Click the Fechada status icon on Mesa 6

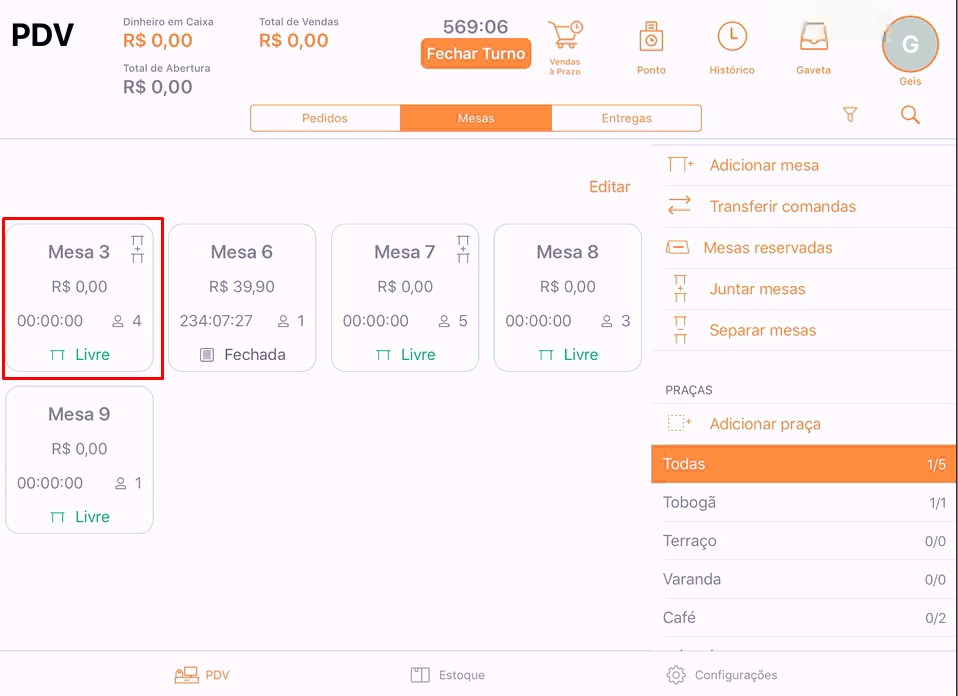207,354
